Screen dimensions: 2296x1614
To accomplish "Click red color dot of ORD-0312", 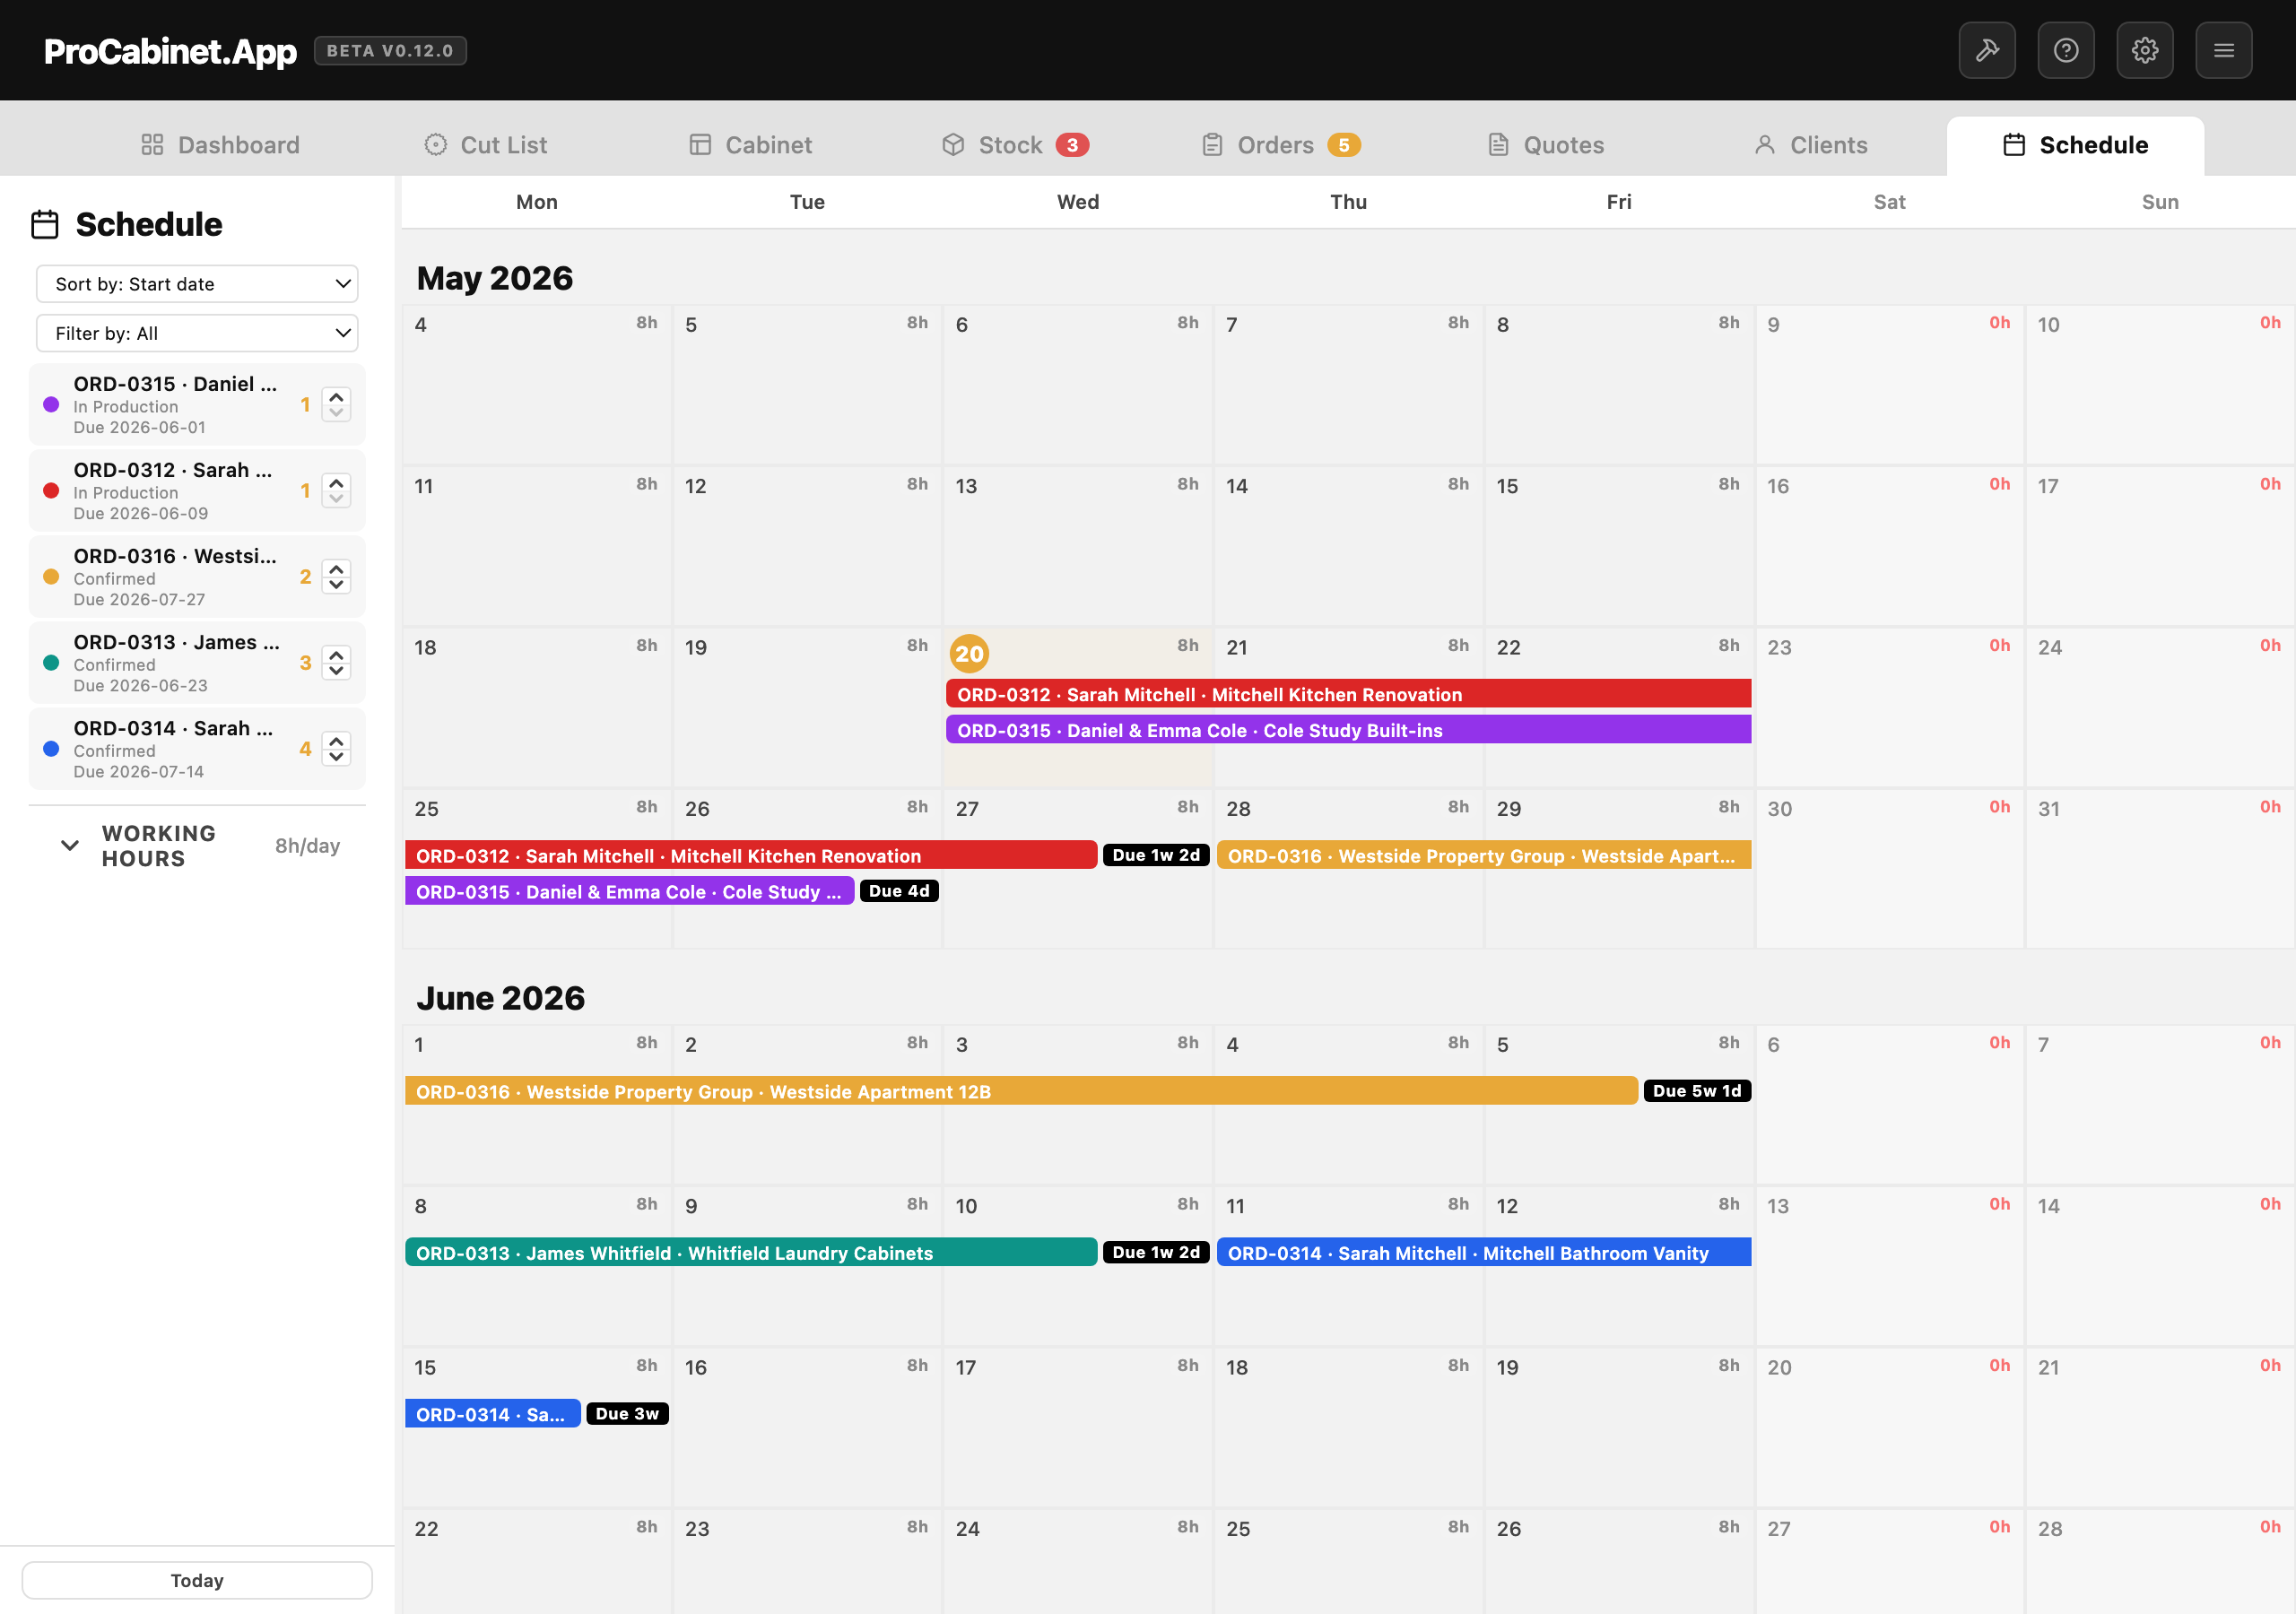I will 51,491.
